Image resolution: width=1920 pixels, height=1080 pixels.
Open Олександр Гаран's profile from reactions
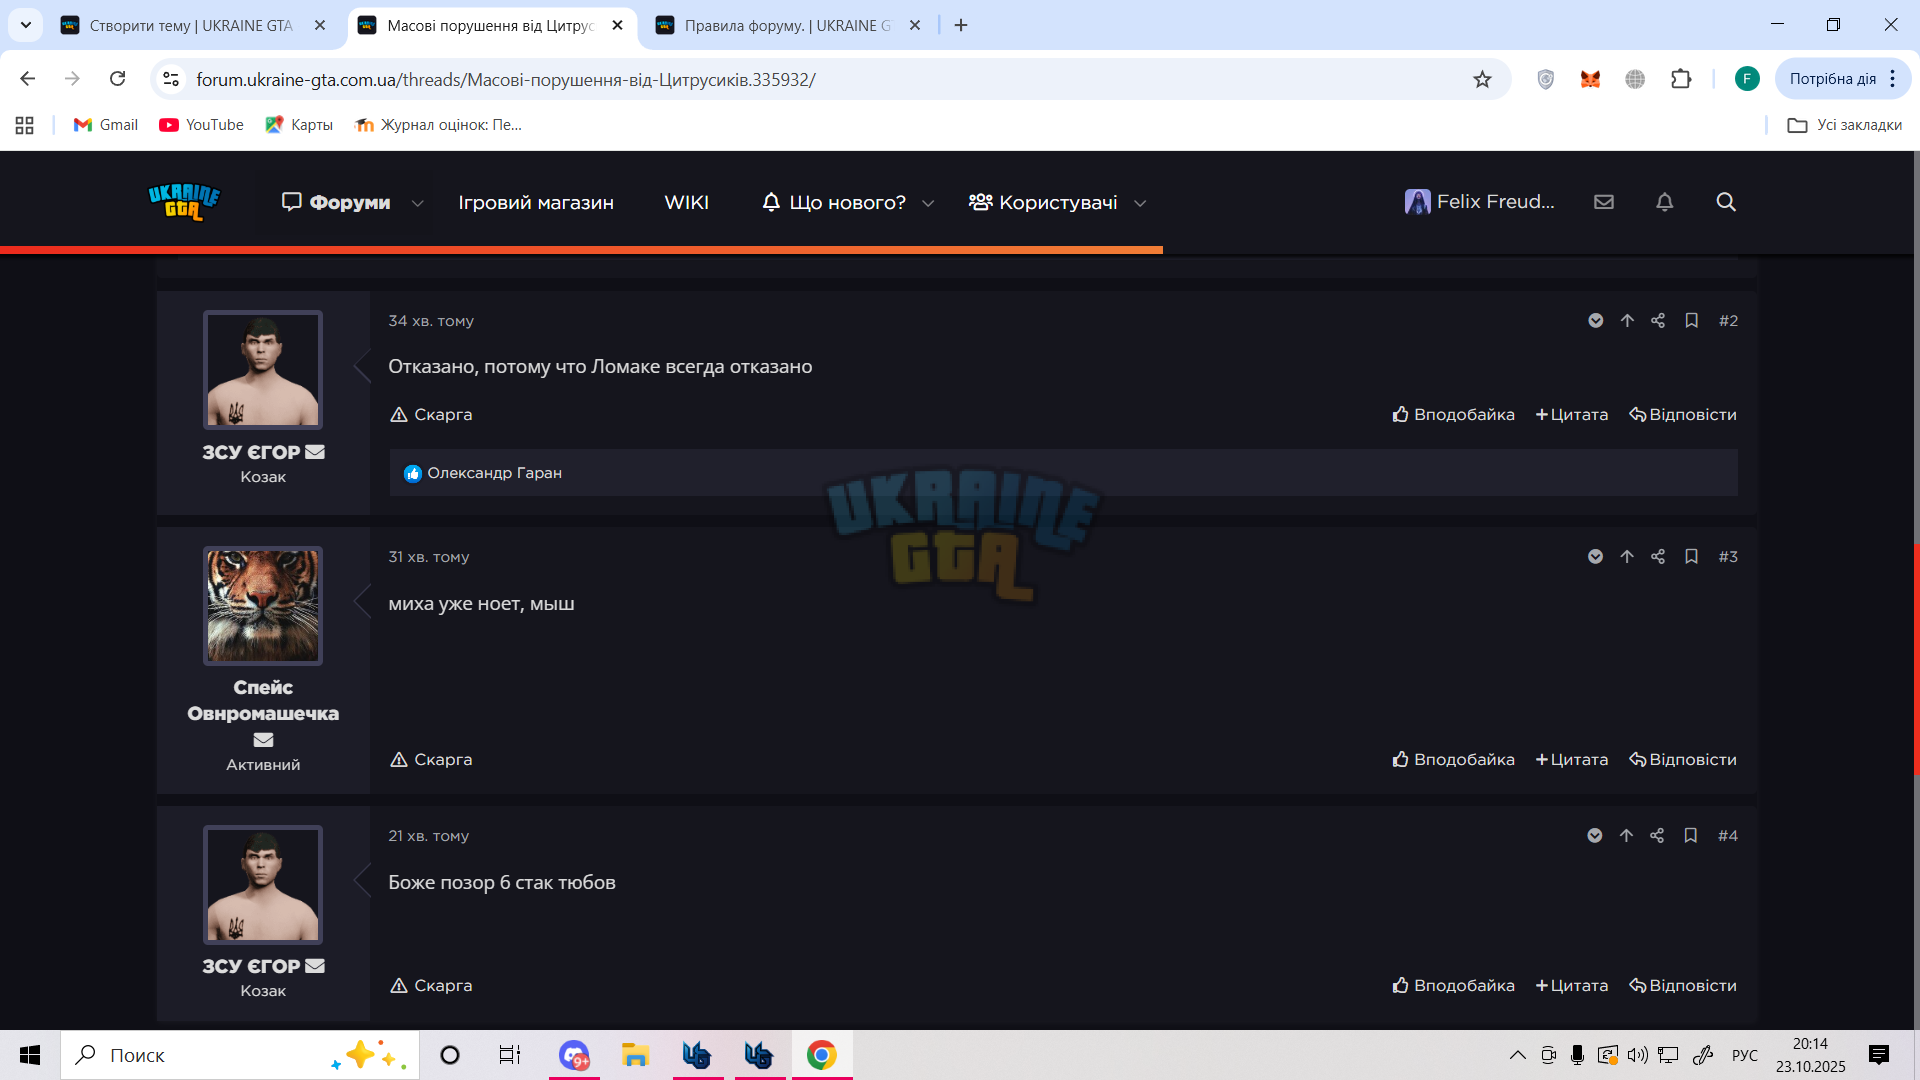tap(494, 473)
